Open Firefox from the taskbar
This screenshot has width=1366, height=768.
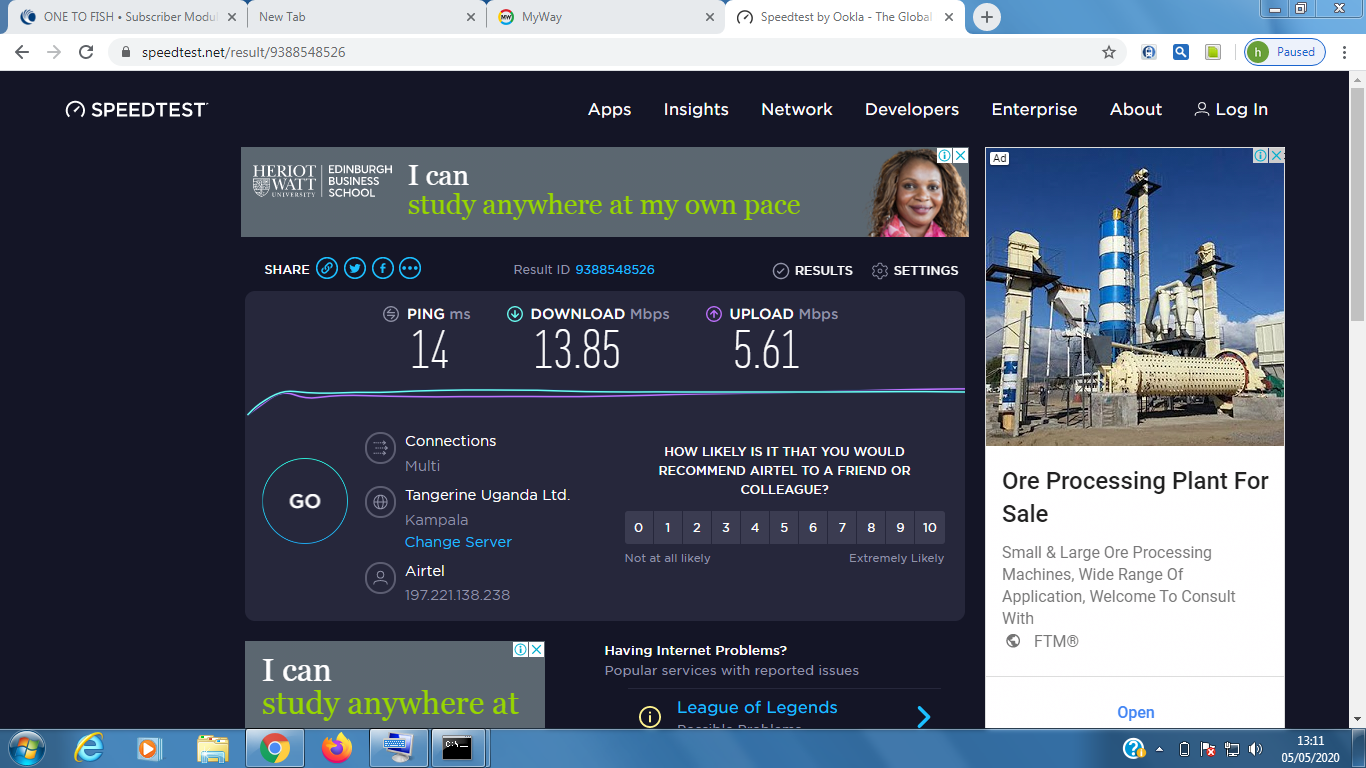(337, 747)
